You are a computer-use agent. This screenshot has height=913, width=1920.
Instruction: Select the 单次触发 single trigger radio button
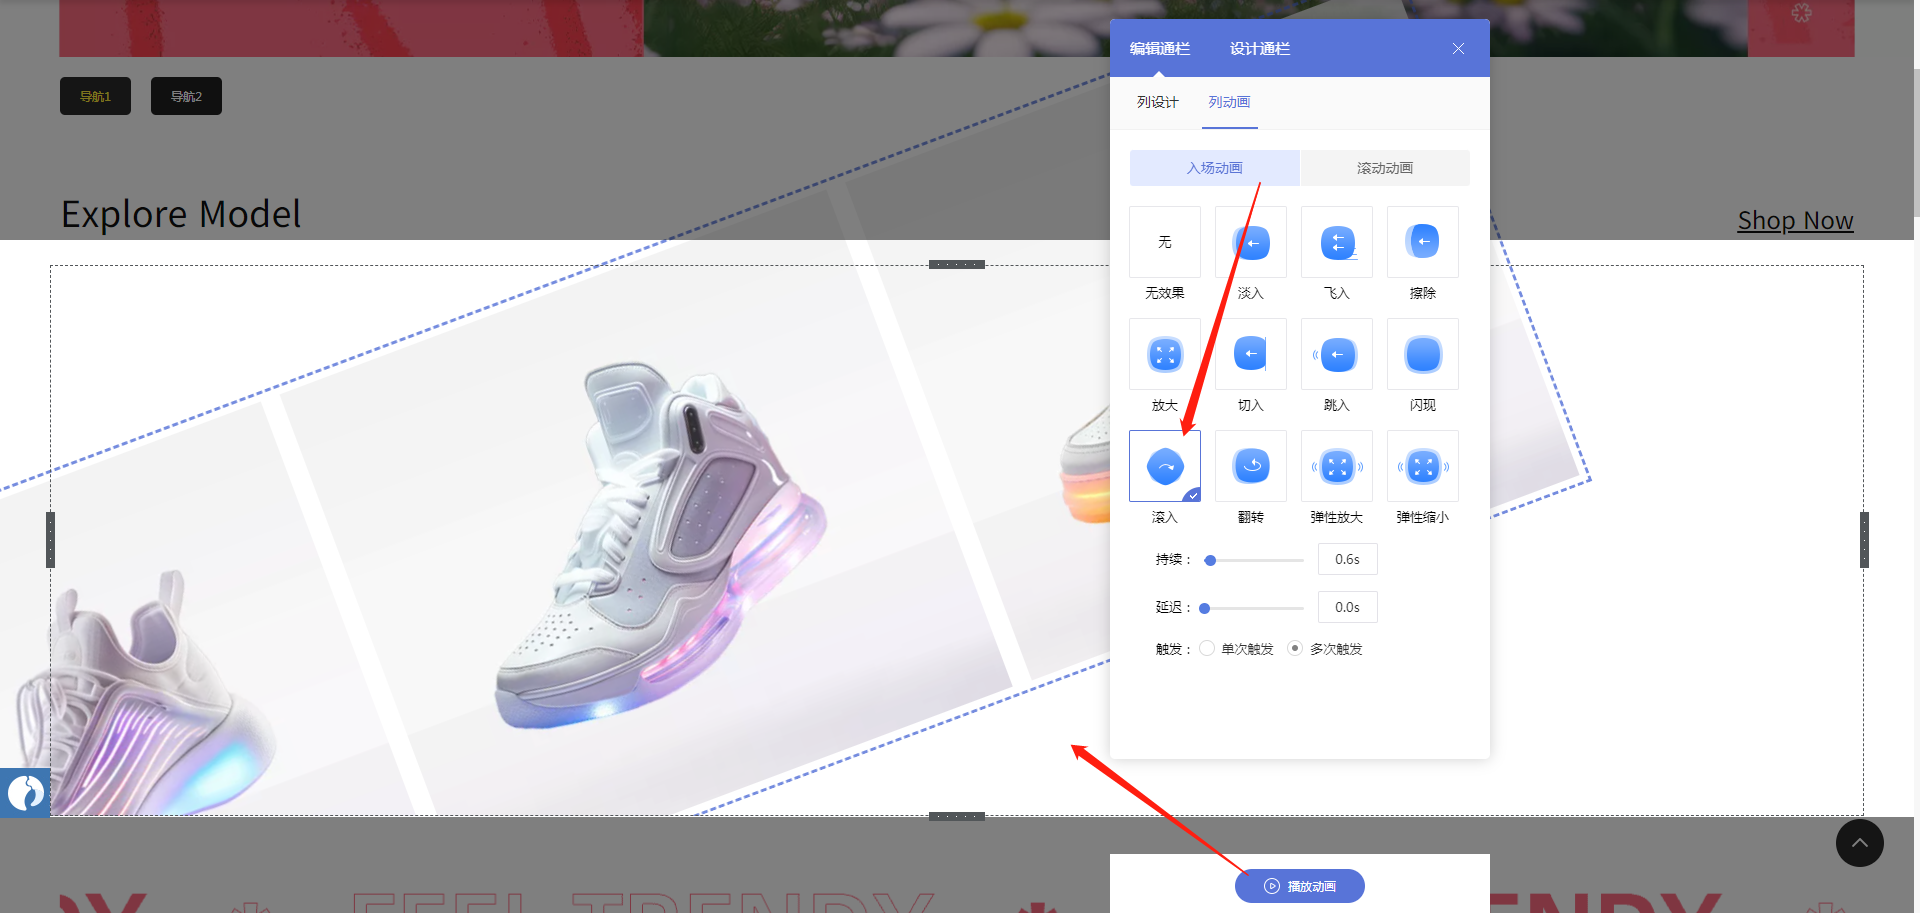pyautogui.click(x=1207, y=648)
